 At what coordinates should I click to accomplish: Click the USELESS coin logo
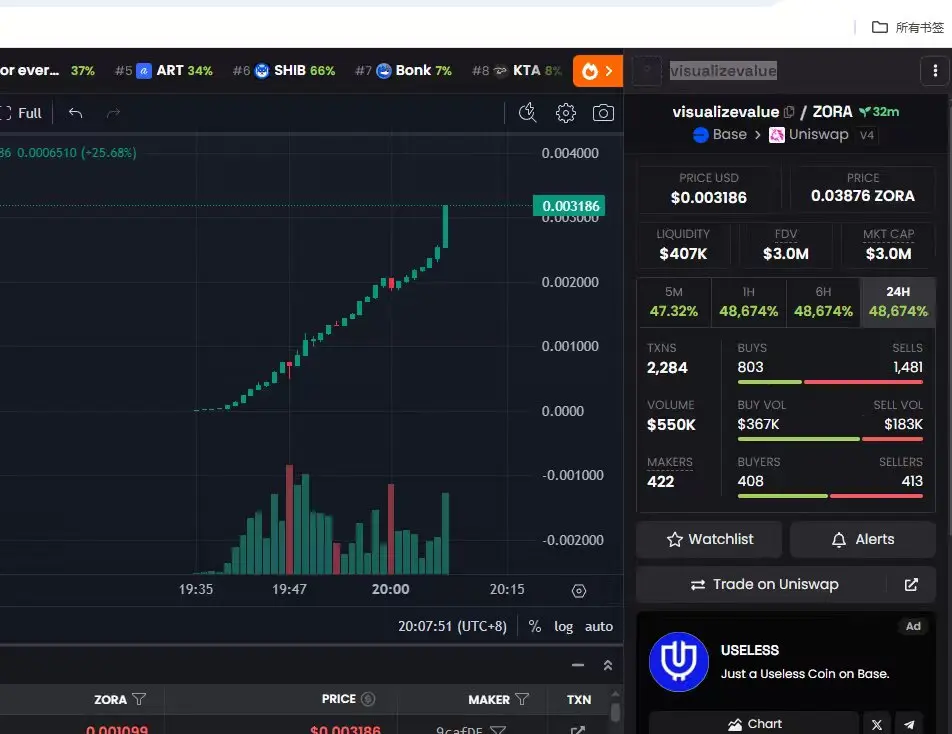point(679,662)
